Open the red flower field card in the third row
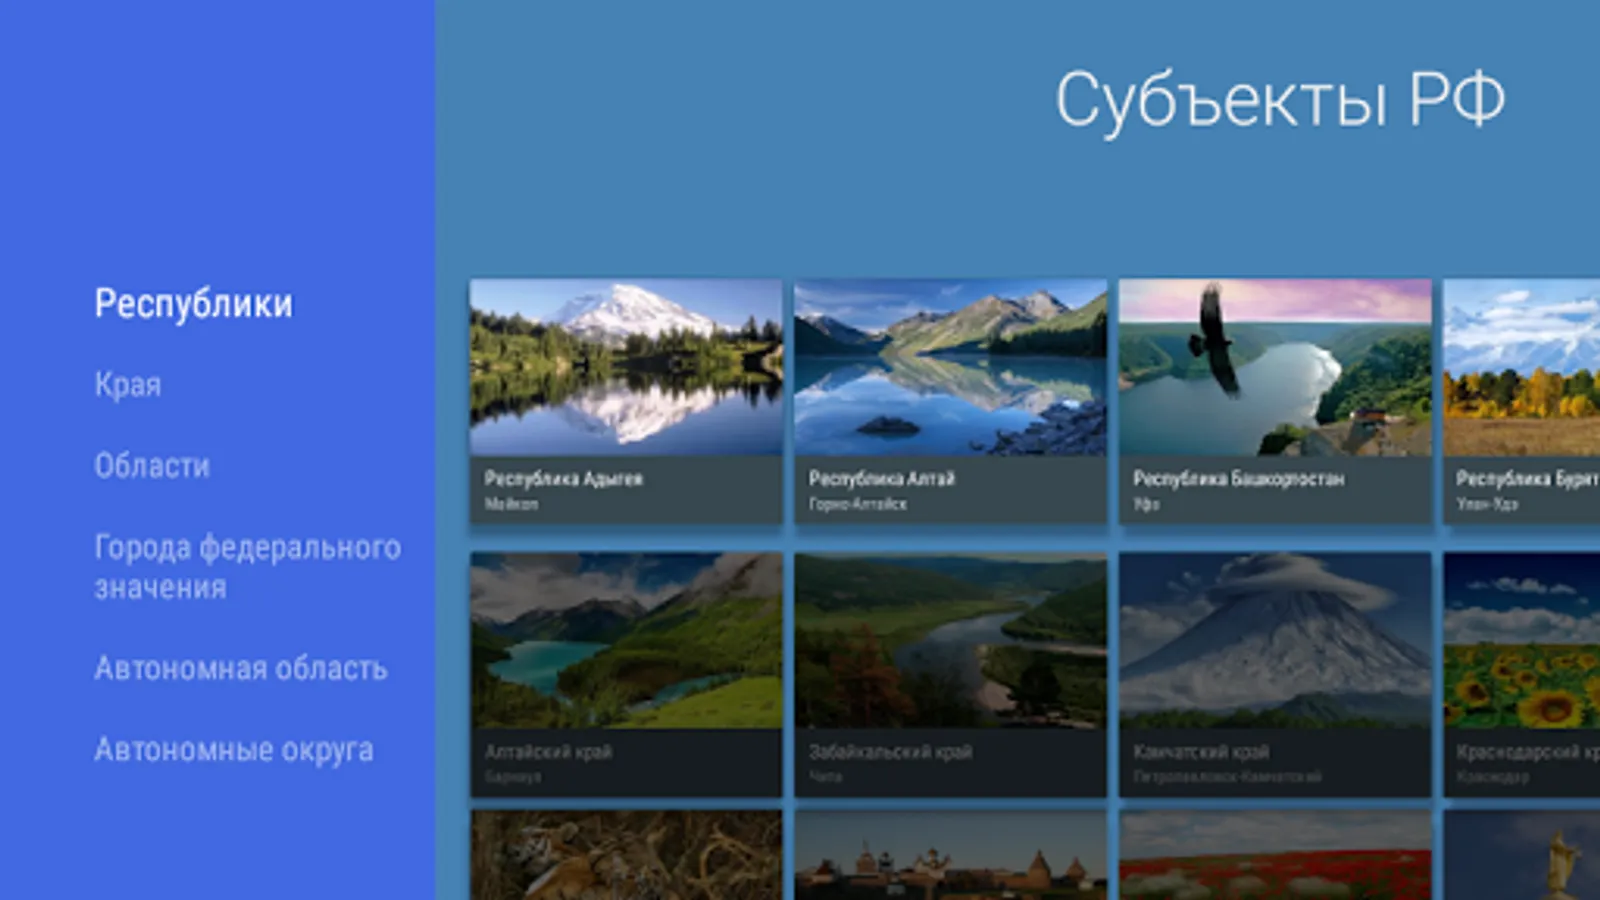The image size is (1600, 900). point(1275,855)
